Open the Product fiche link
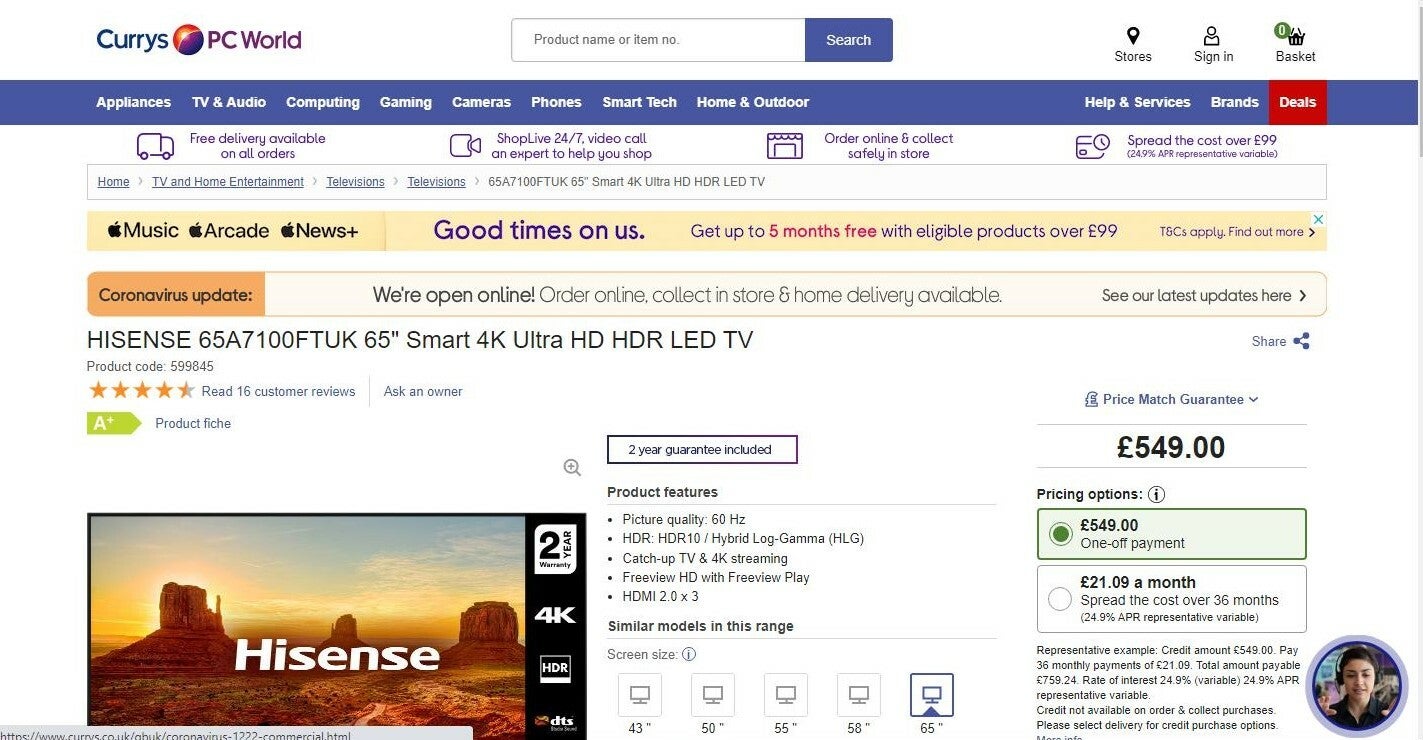 (193, 424)
